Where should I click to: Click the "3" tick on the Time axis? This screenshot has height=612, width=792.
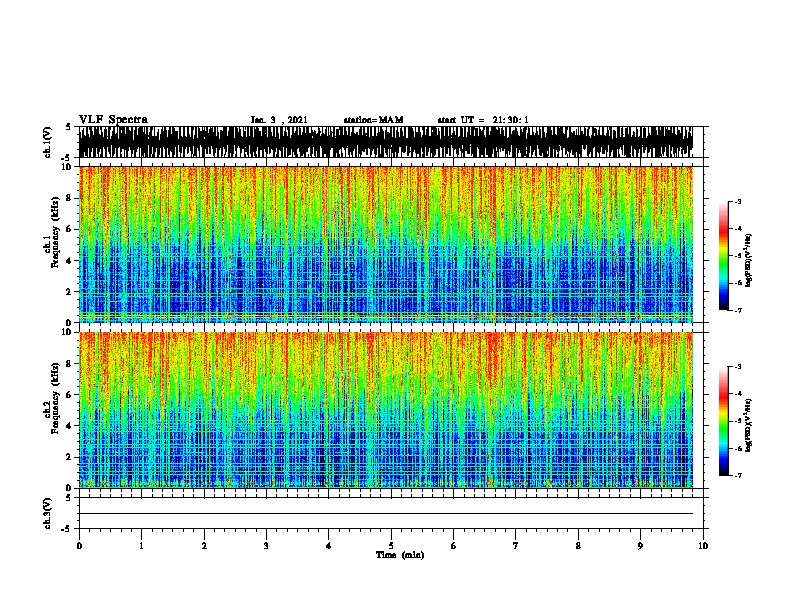266,546
